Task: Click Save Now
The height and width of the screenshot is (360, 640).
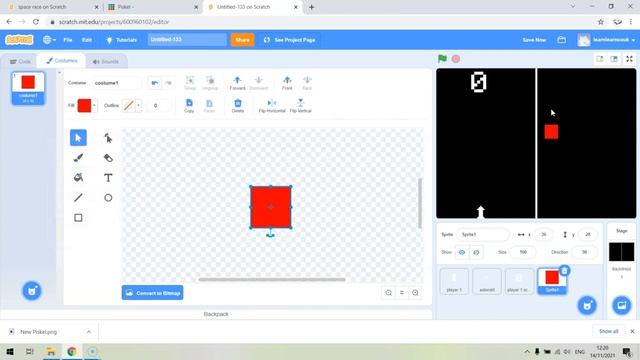Action: tap(534, 40)
